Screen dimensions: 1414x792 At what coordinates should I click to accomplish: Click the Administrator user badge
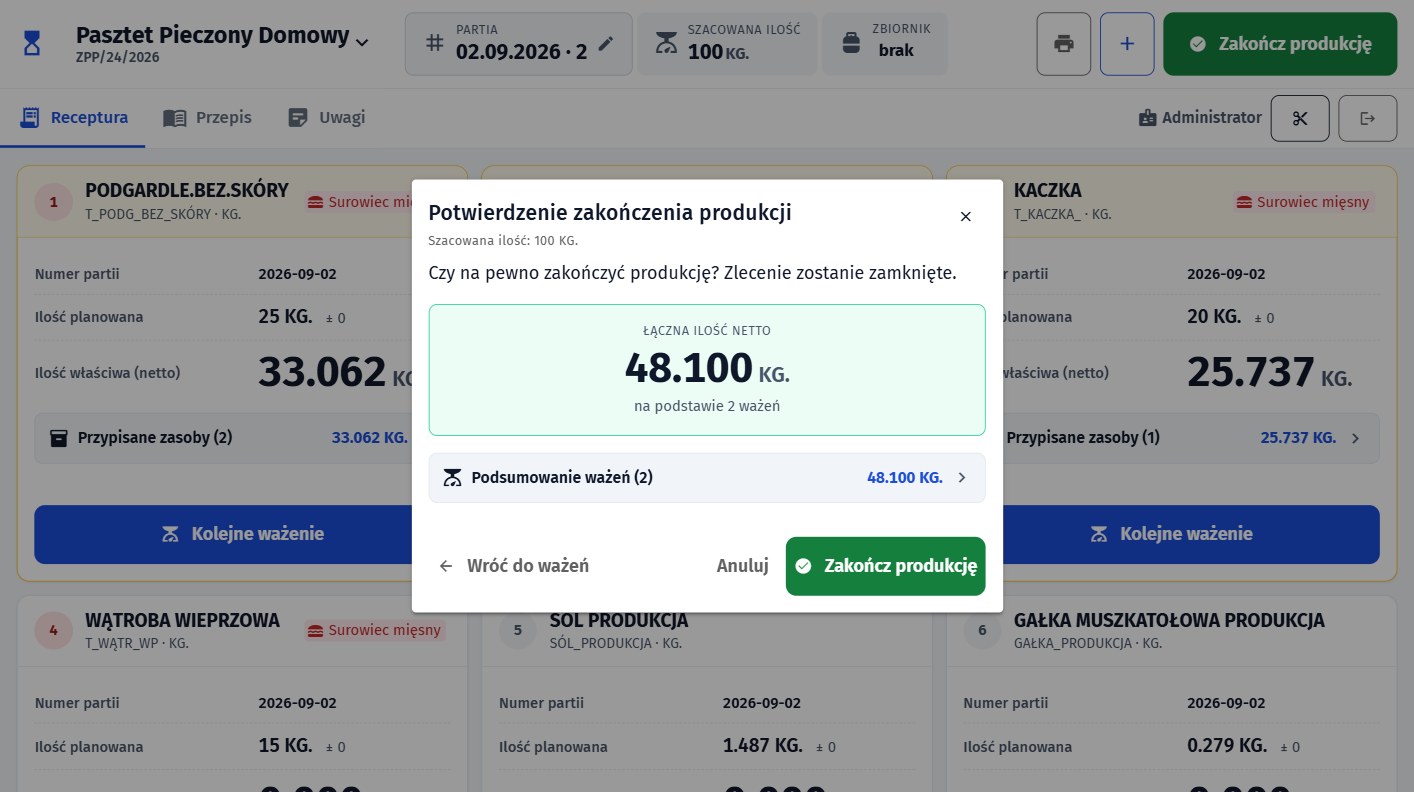click(x=1200, y=118)
